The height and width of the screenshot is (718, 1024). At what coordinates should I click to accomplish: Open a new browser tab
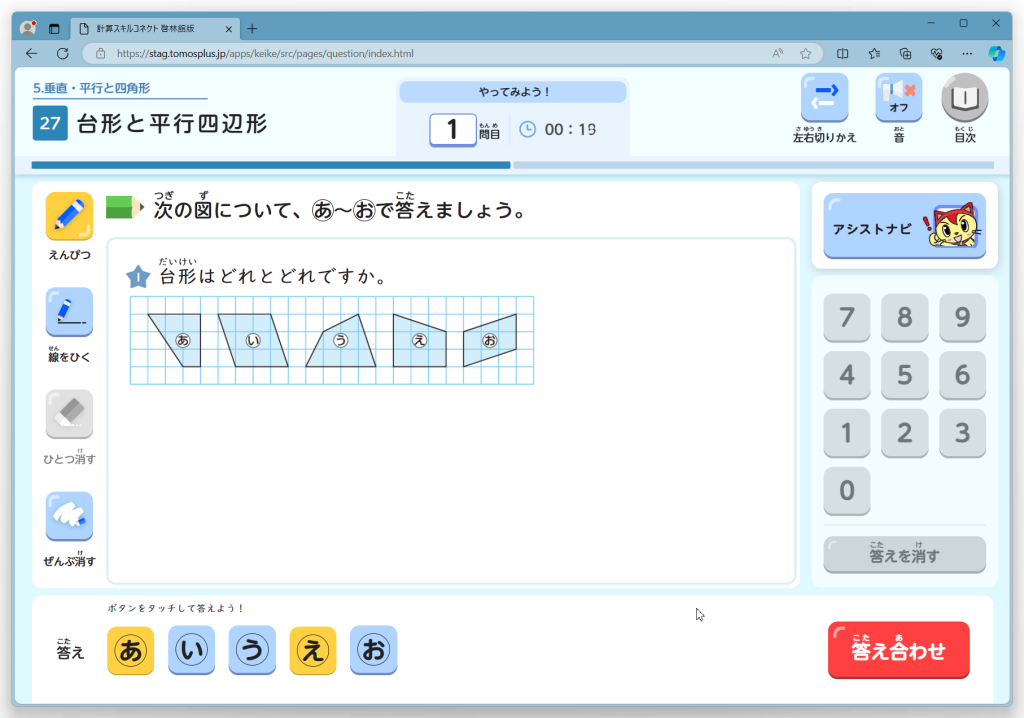252,29
